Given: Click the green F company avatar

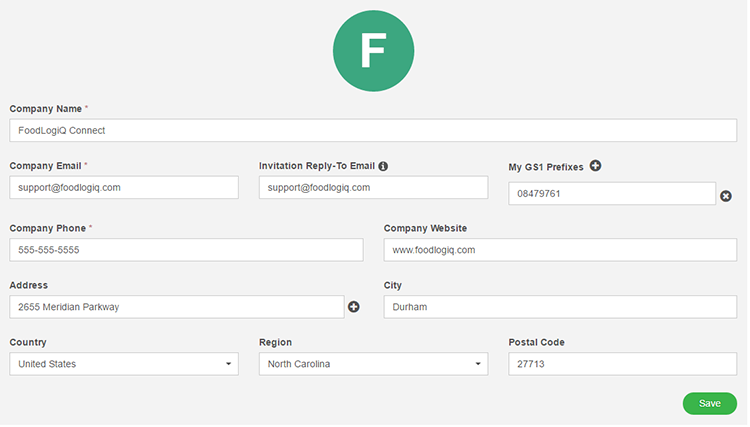Looking at the screenshot, I should 375,51.
